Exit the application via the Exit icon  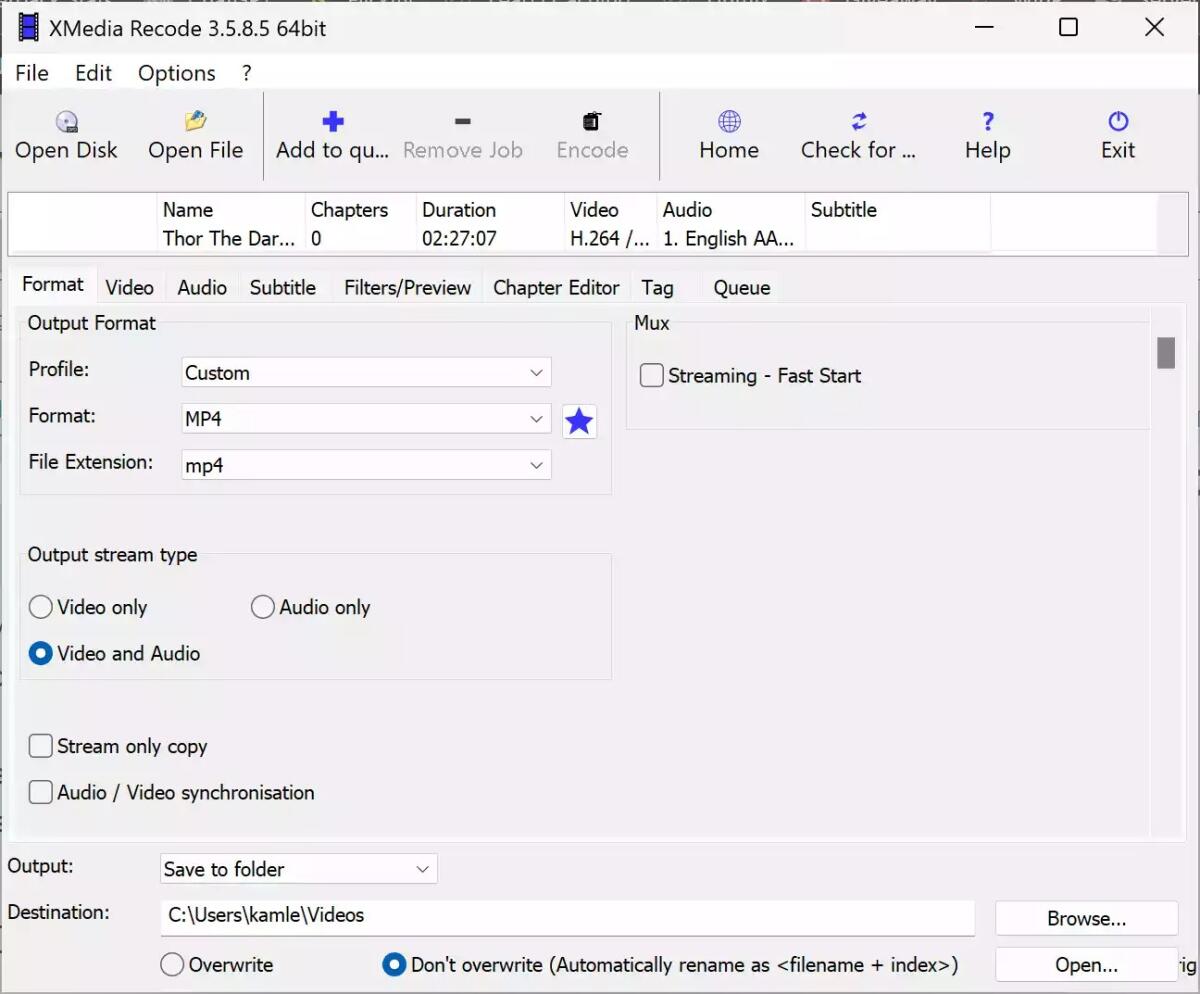coord(1116,135)
